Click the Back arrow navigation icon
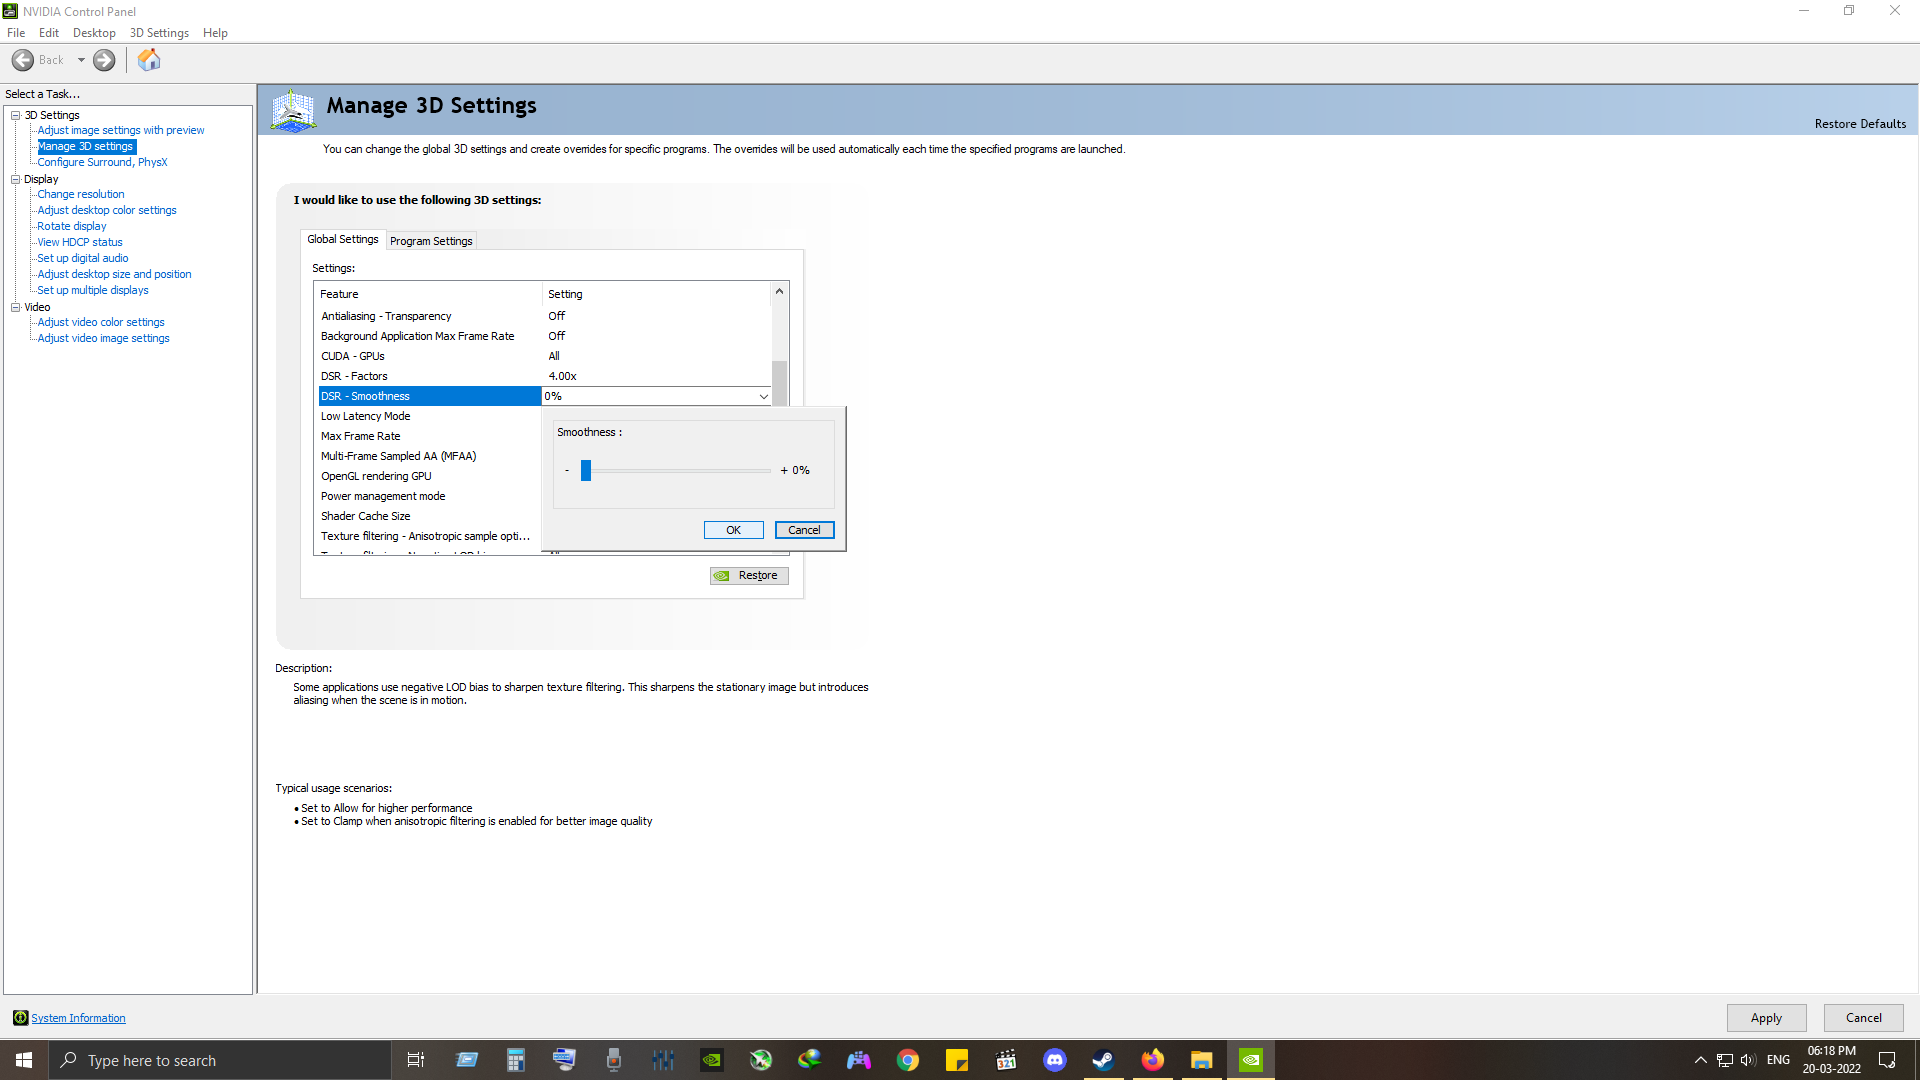 (23, 60)
